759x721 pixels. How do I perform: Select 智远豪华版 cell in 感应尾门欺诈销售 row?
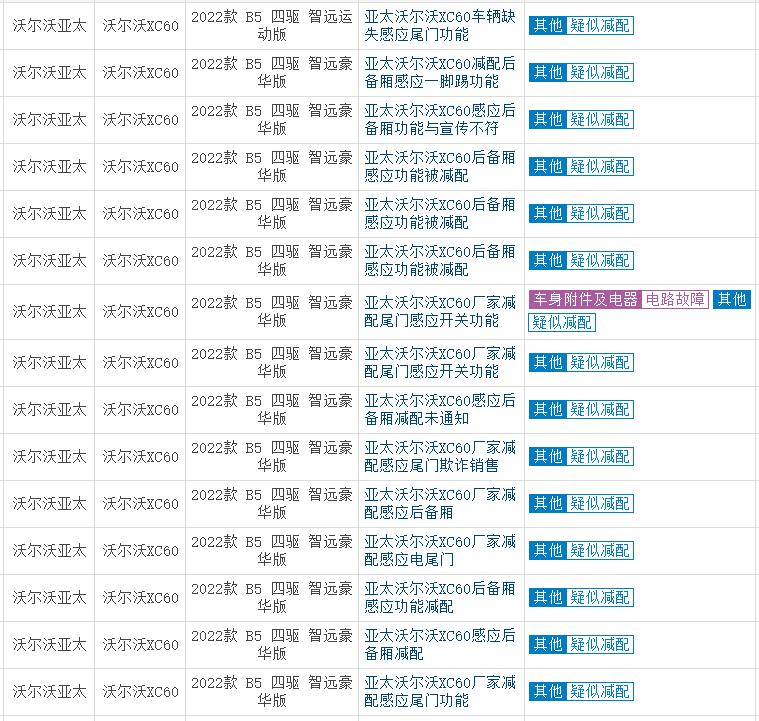272,457
